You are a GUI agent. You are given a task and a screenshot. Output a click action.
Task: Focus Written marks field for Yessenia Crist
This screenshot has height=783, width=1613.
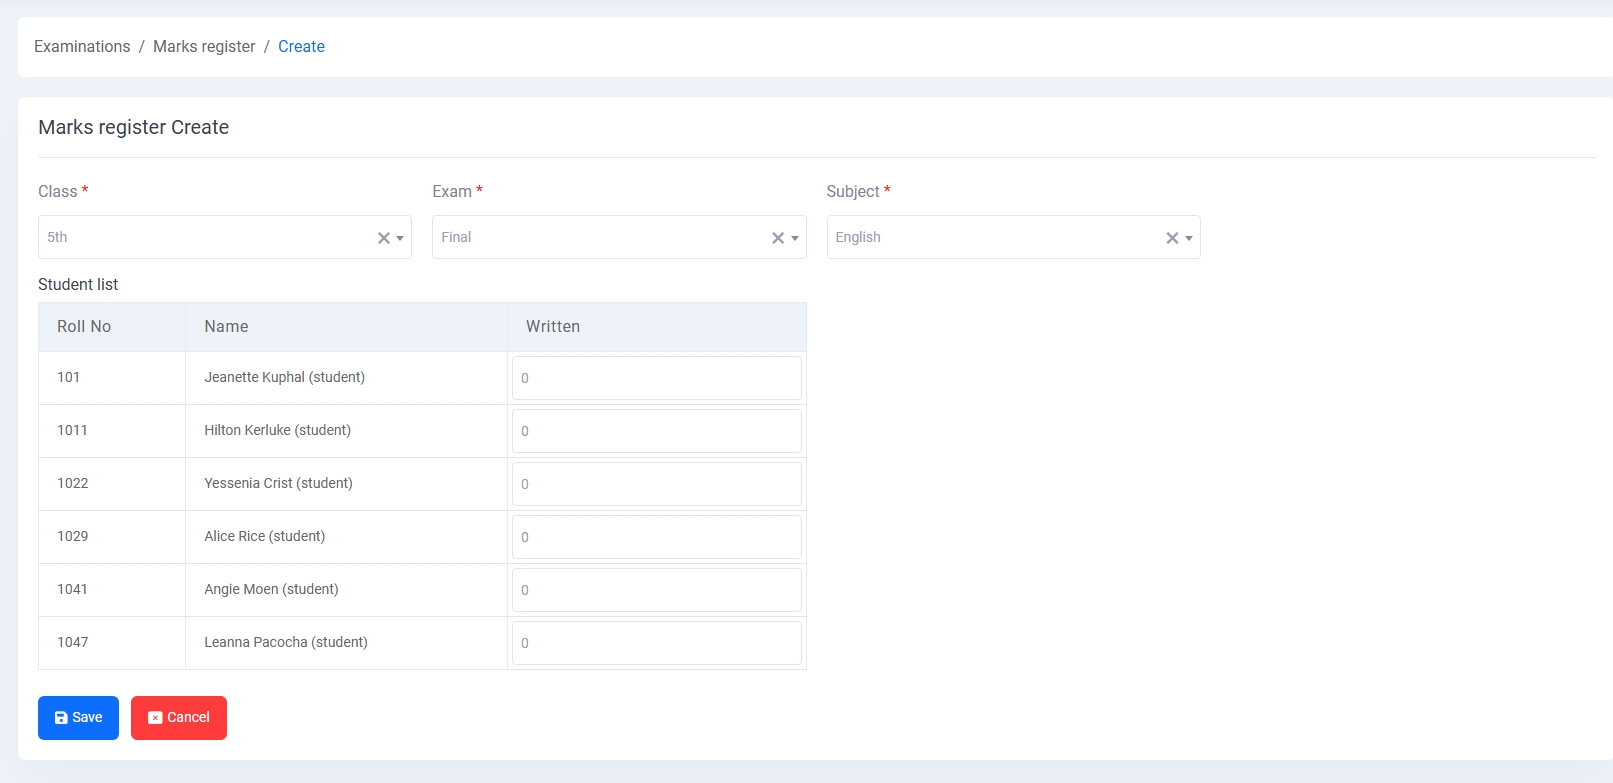tap(656, 484)
